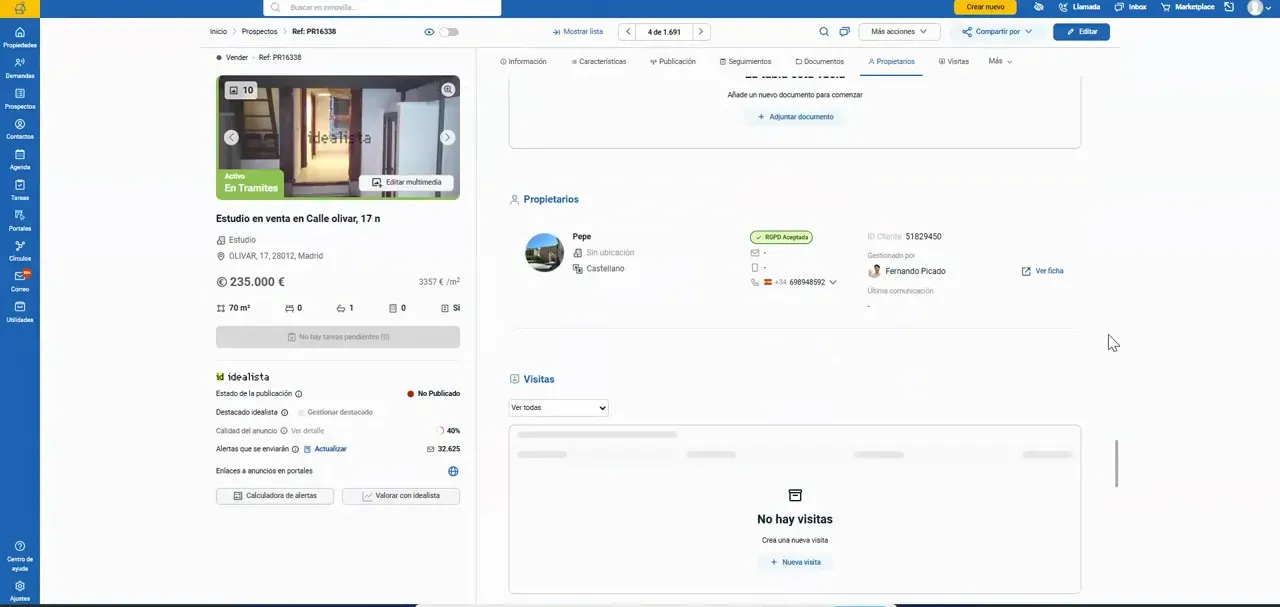Open the Inbox in the header
This screenshot has width=1280, height=607.
pyautogui.click(x=1130, y=7)
